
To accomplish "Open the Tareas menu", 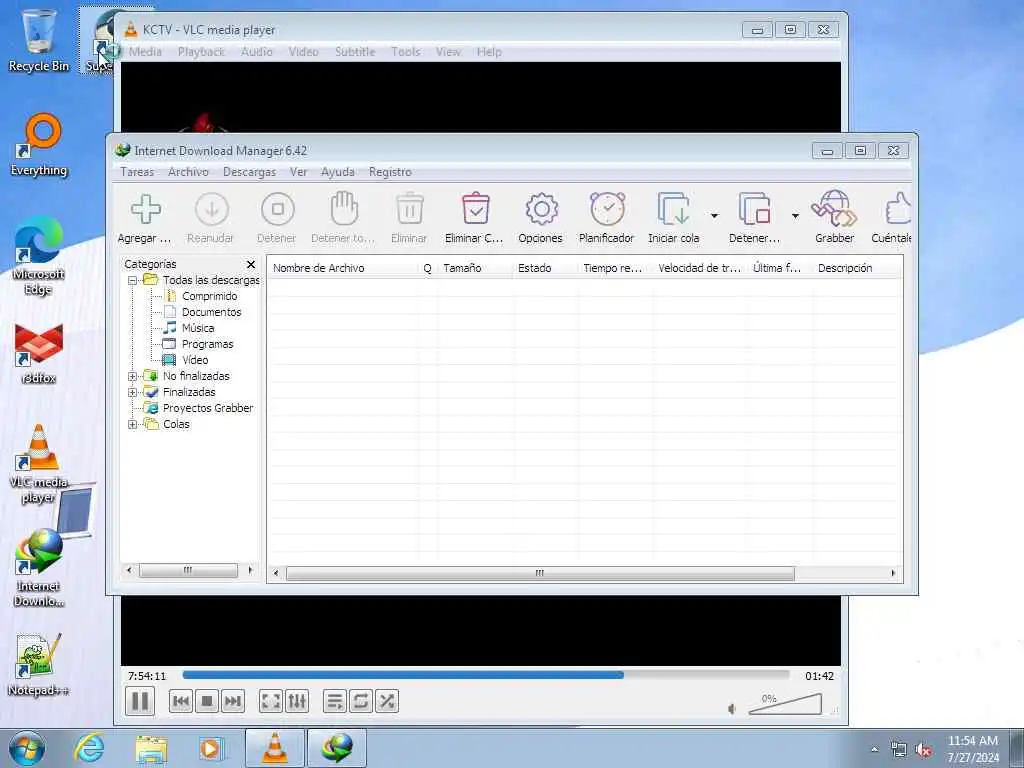I will pos(137,172).
